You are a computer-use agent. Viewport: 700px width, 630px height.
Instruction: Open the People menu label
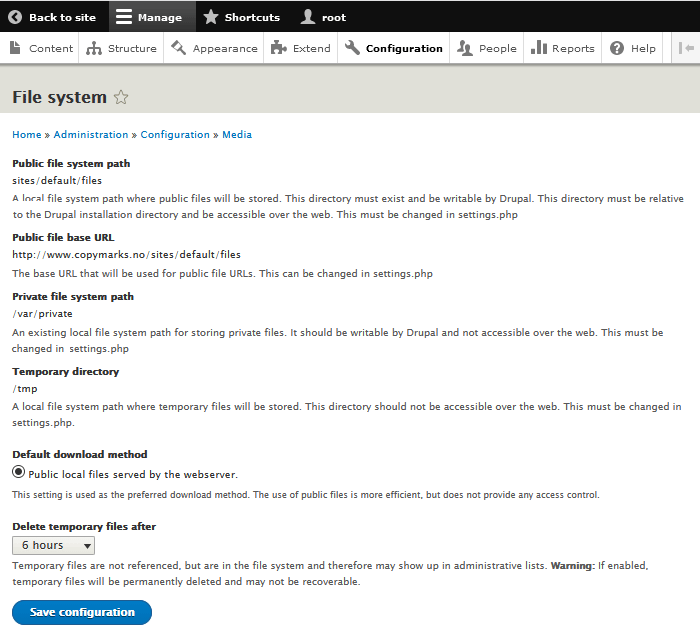tap(497, 48)
